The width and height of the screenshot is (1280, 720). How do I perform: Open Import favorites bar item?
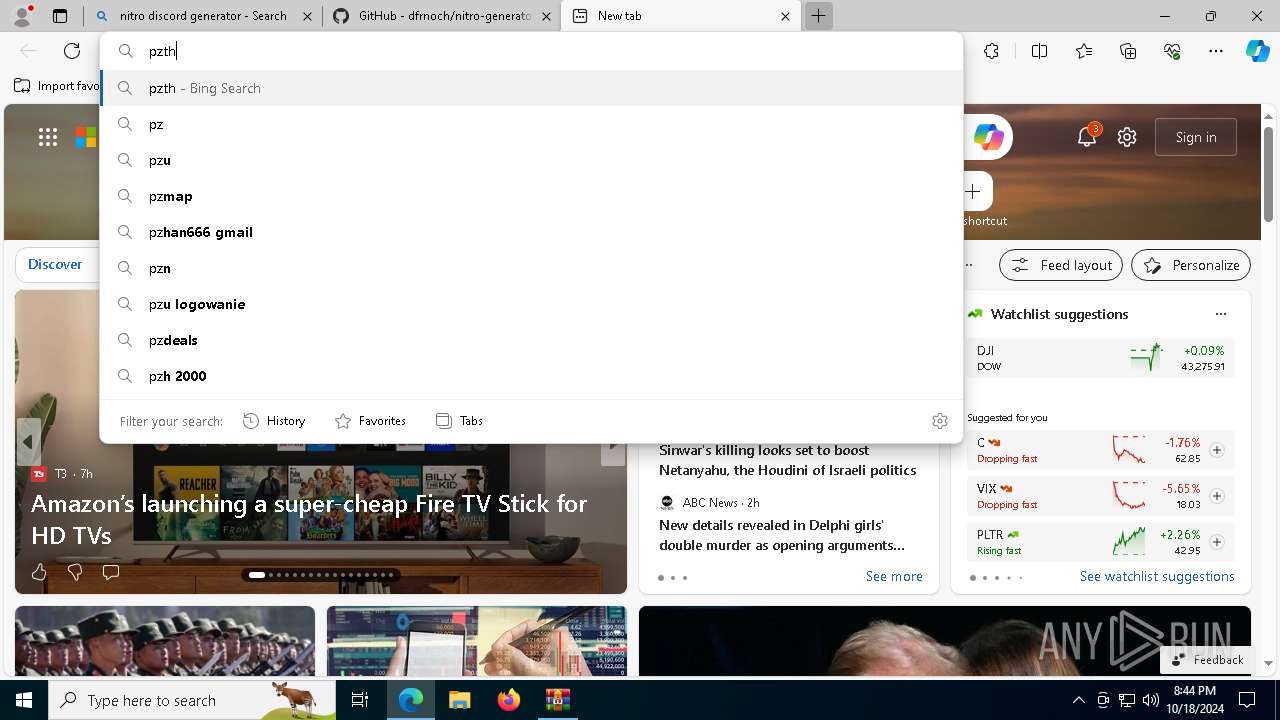[56, 86]
